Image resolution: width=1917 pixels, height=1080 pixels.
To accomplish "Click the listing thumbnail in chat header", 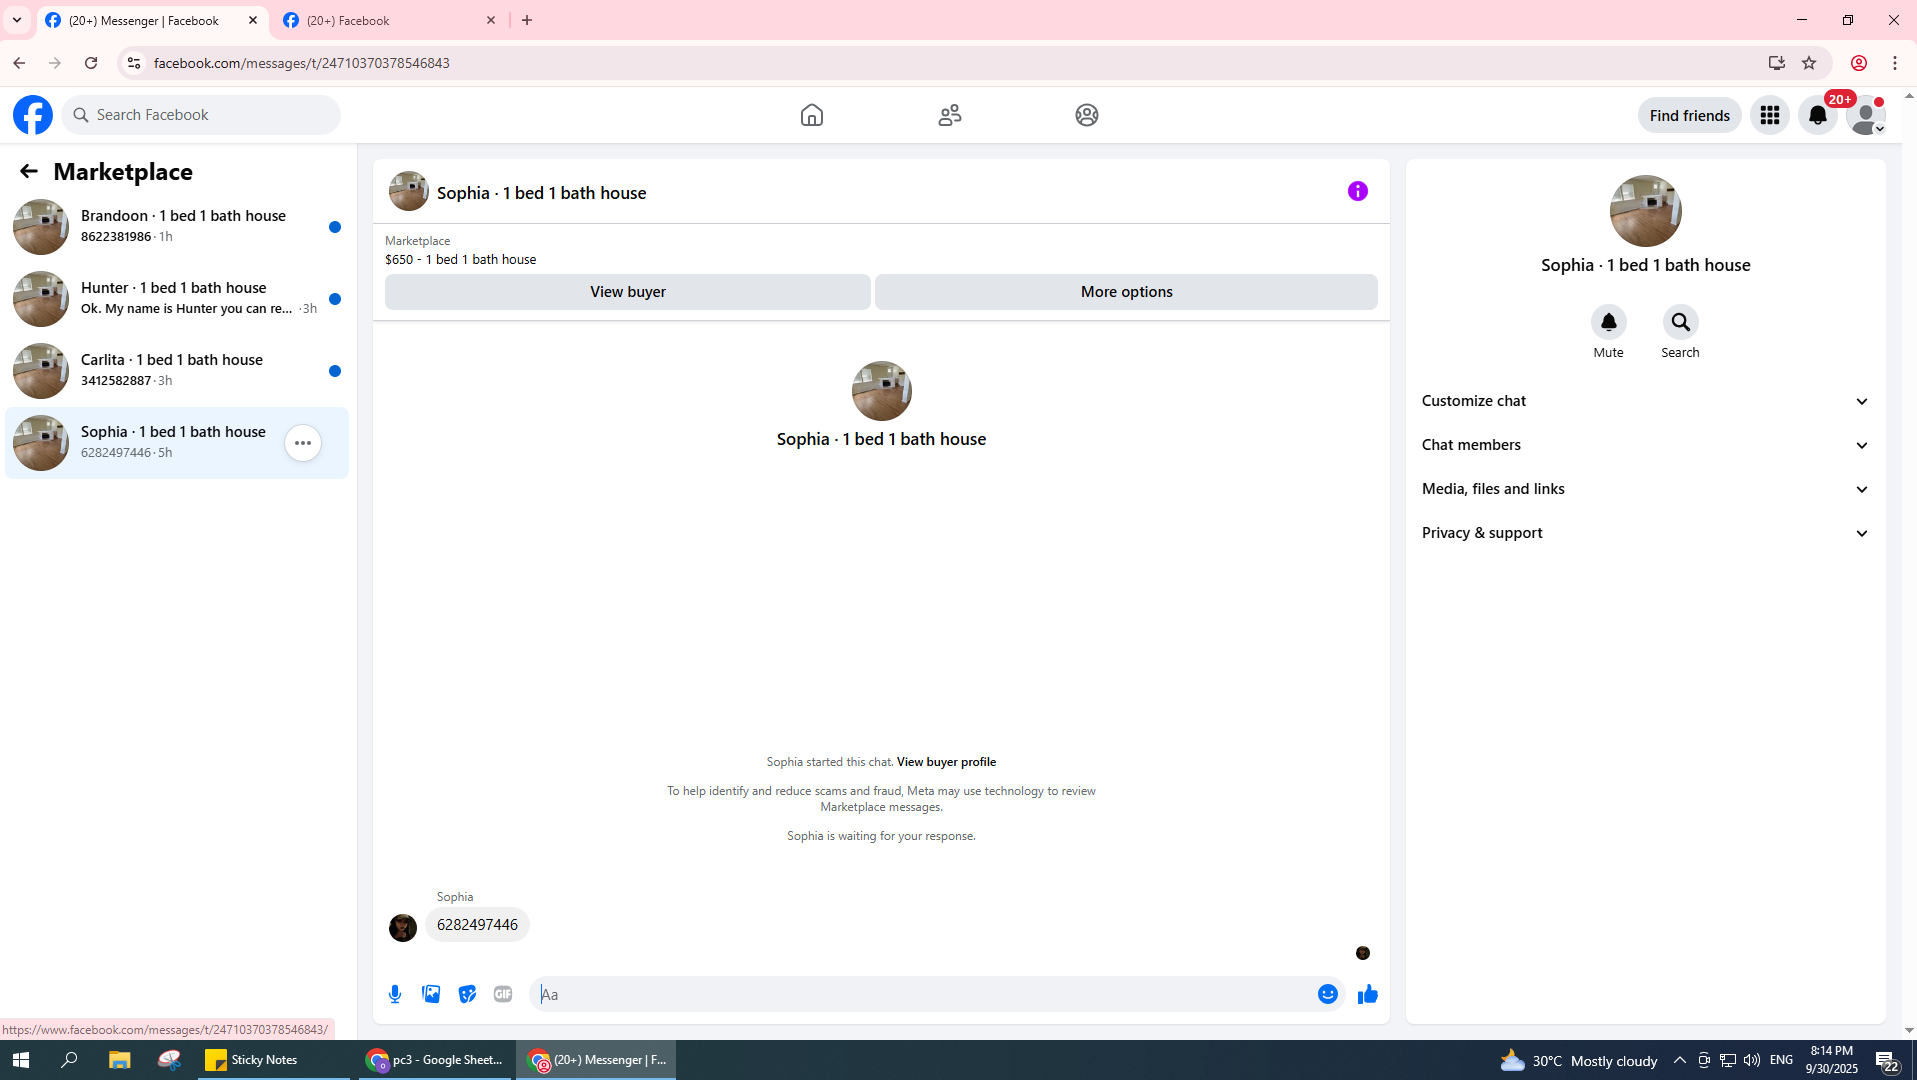I will pyautogui.click(x=408, y=191).
